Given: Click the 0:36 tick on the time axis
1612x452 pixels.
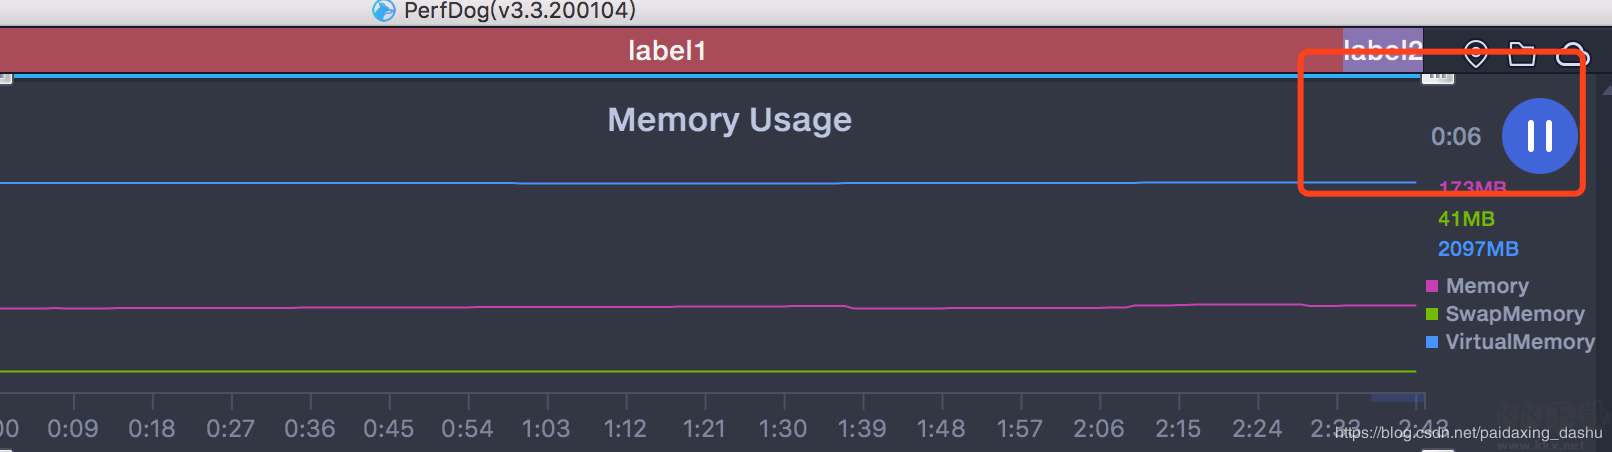Looking at the screenshot, I should [310, 429].
